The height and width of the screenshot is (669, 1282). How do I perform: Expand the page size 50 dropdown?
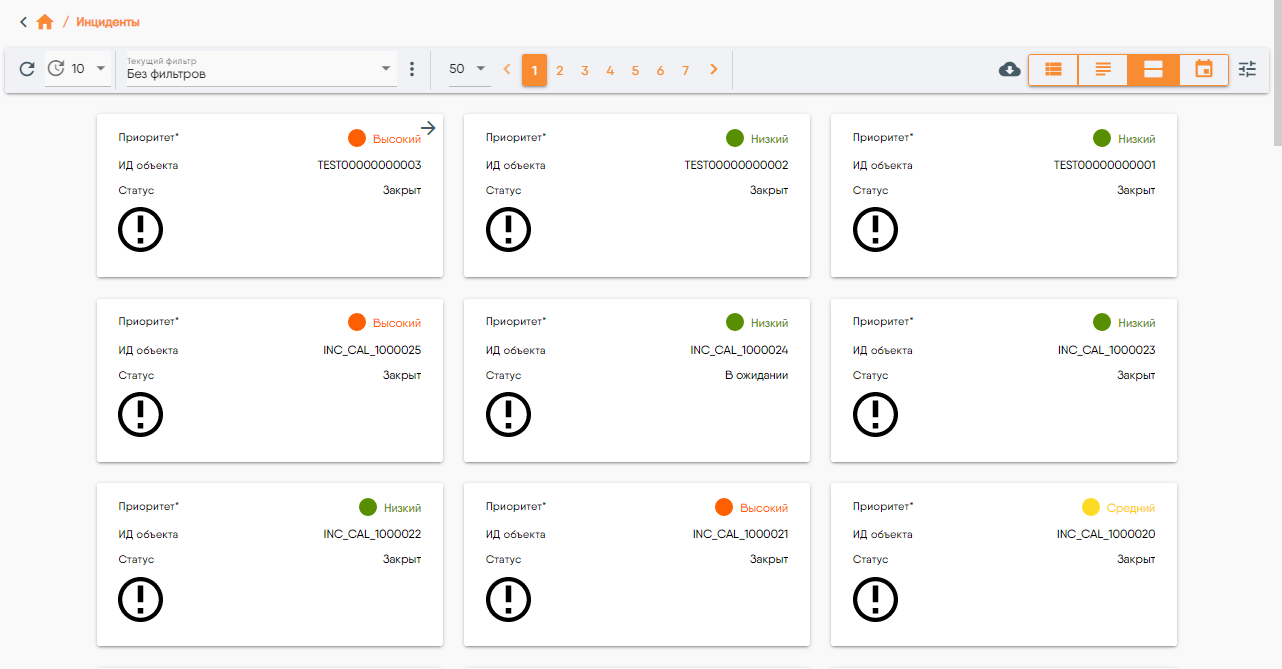pos(469,69)
